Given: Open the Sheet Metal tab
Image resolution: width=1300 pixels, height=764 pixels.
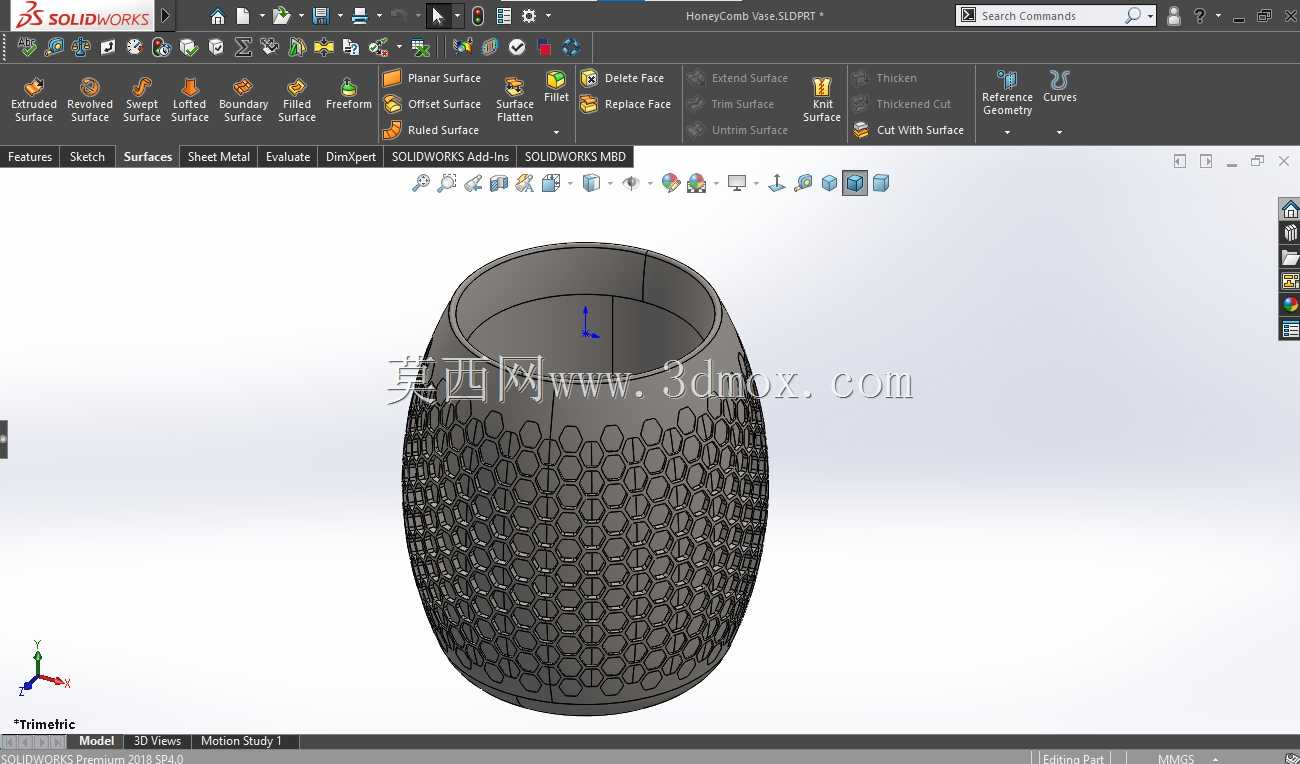Looking at the screenshot, I should point(219,157).
